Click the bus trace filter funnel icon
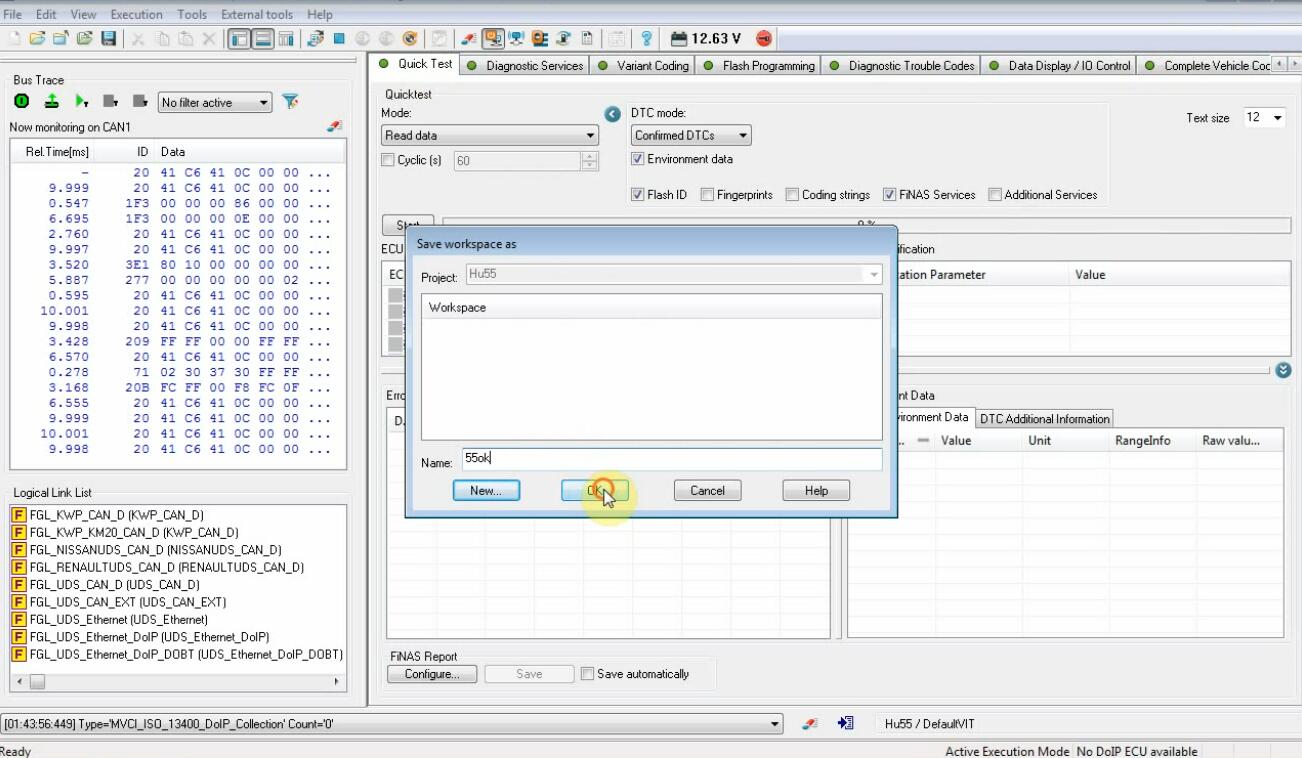This screenshot has width=1302, height=758. click(290, 102)
